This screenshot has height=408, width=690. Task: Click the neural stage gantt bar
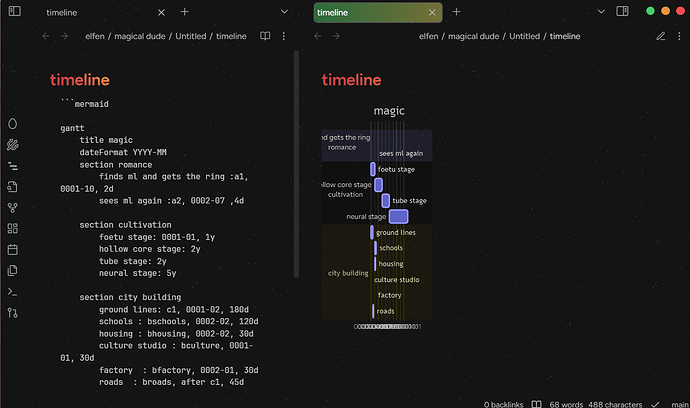399,217
